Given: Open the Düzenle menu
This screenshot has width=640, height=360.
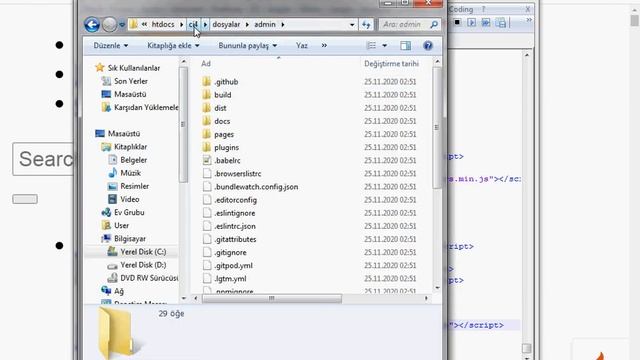Looking at the screenshot, I should tap(111, 46).
